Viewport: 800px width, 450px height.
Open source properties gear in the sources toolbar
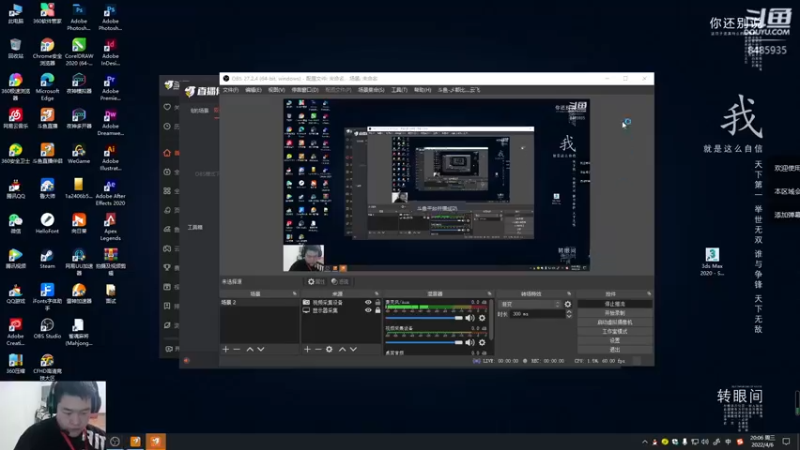click(x=329, y=349)
